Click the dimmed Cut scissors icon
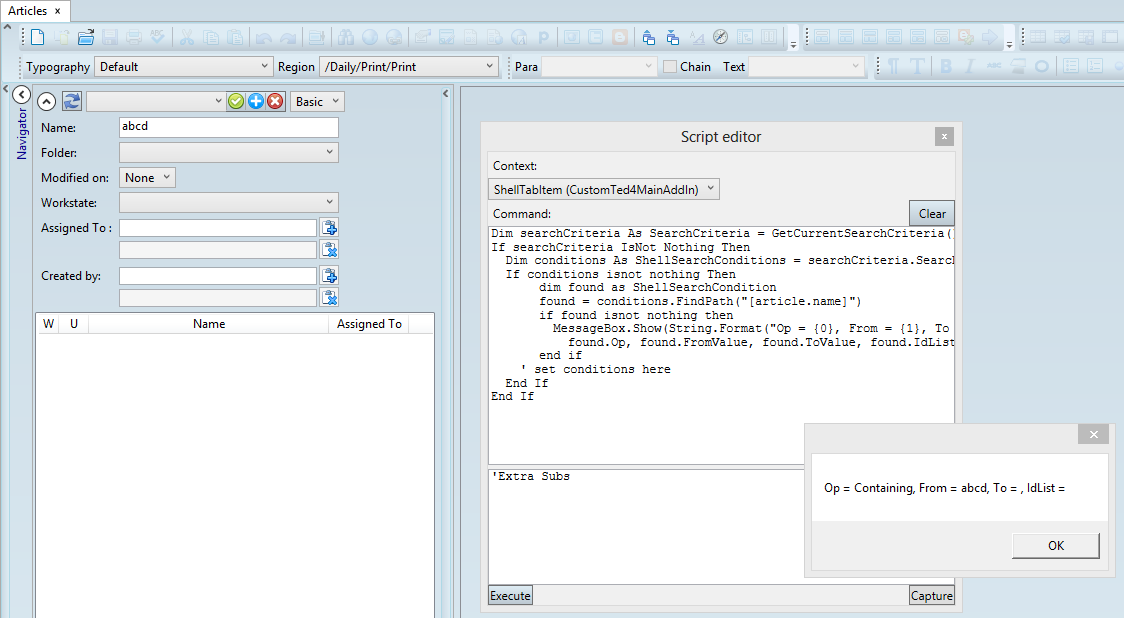Screen dimensions: 1124x618 187,37
